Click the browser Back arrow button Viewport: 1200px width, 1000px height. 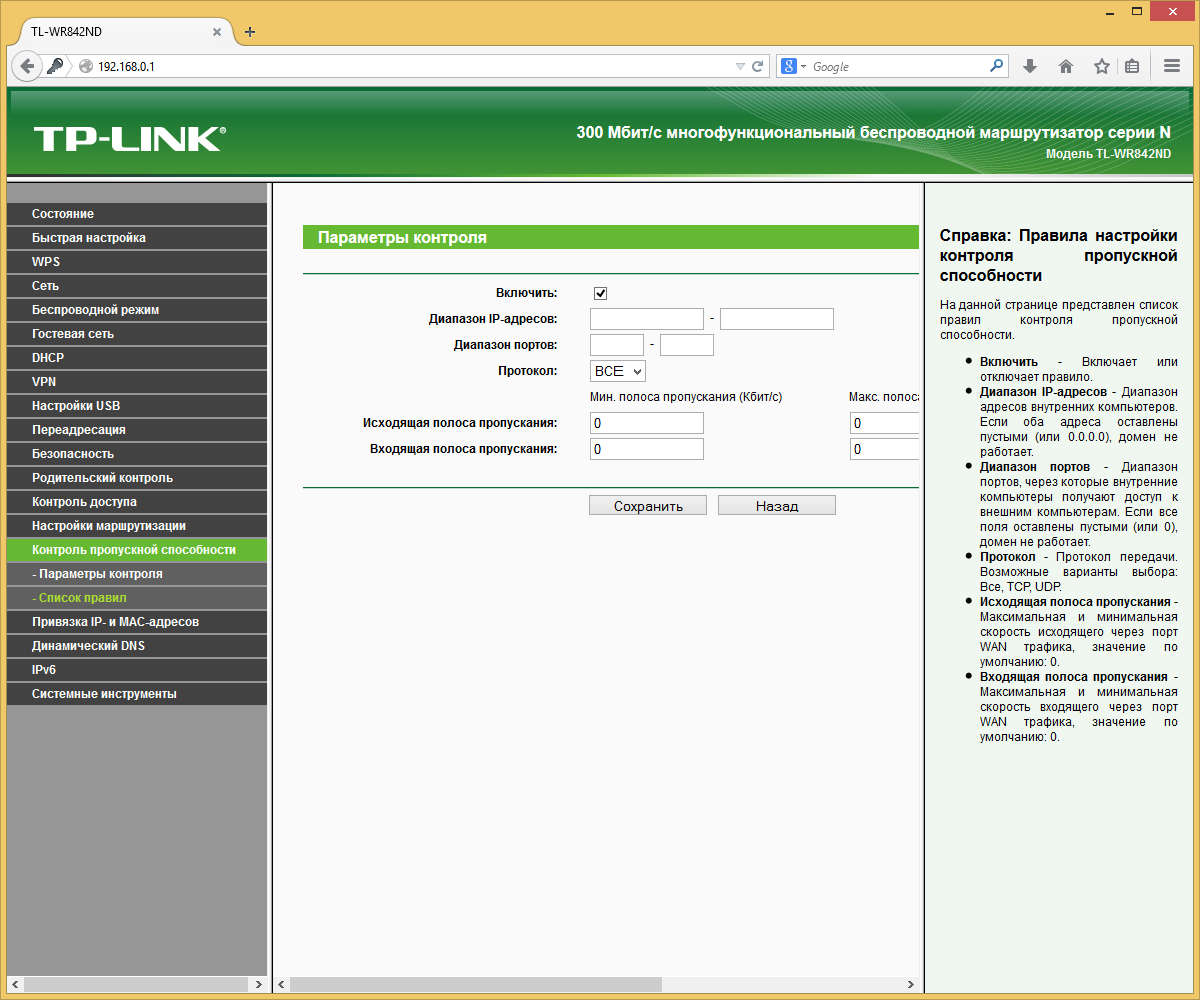(27, 66)
